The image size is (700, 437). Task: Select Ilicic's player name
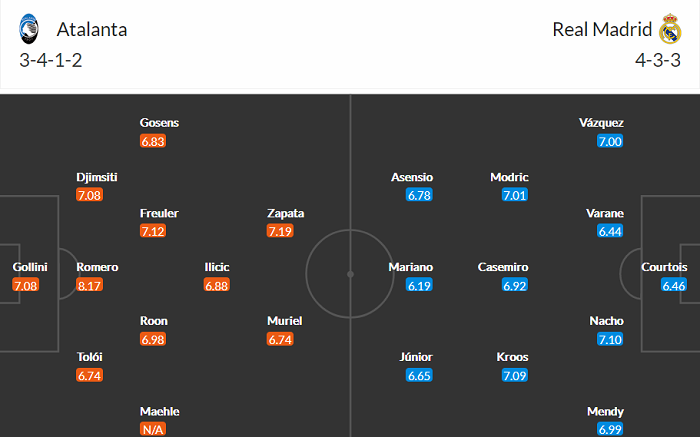(x=217, y=267)
